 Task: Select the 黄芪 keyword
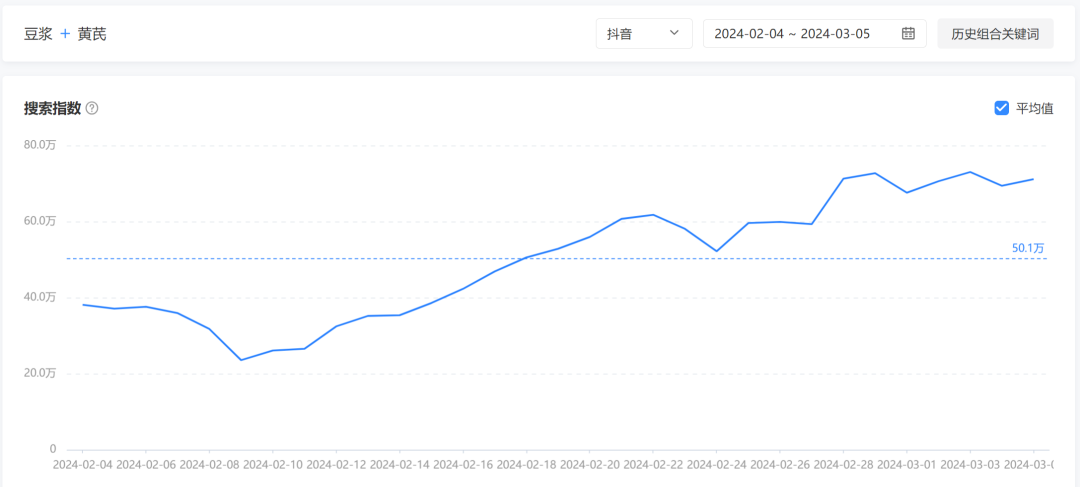click(x=92, y=34)
